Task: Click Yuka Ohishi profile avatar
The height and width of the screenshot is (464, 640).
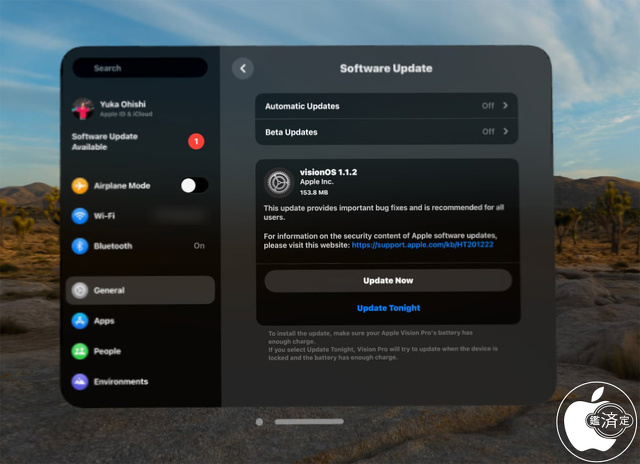Action: coord(83,109)
